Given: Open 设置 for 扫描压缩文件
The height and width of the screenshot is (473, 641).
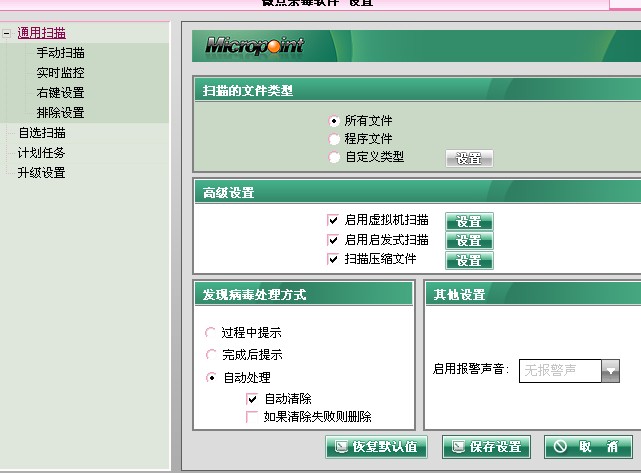Looking at the screenshot, I should tap(469, 260).
